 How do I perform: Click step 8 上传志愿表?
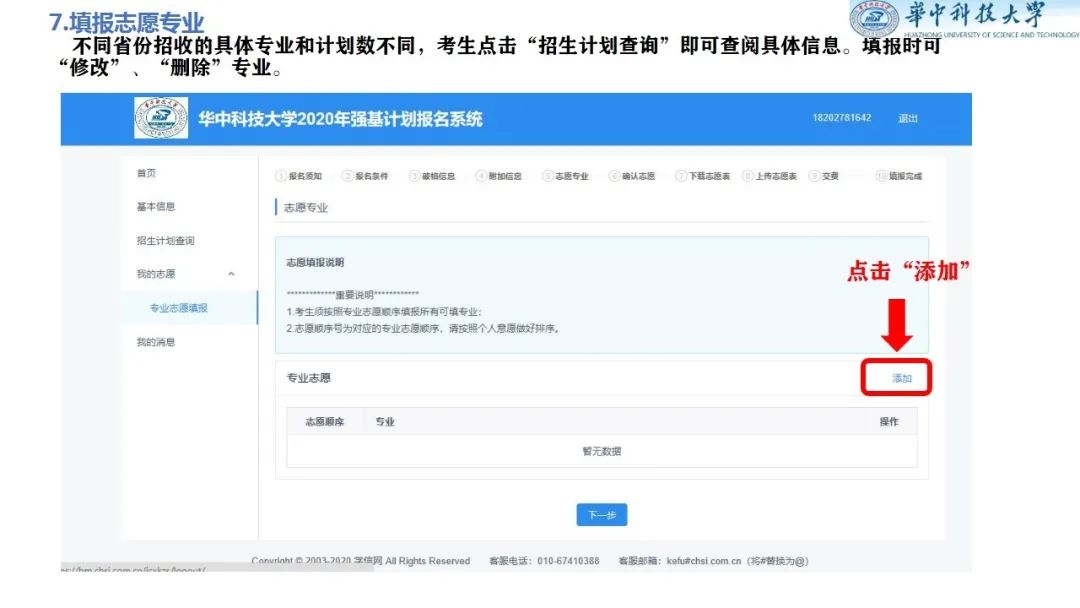click(x=769, y=176)
